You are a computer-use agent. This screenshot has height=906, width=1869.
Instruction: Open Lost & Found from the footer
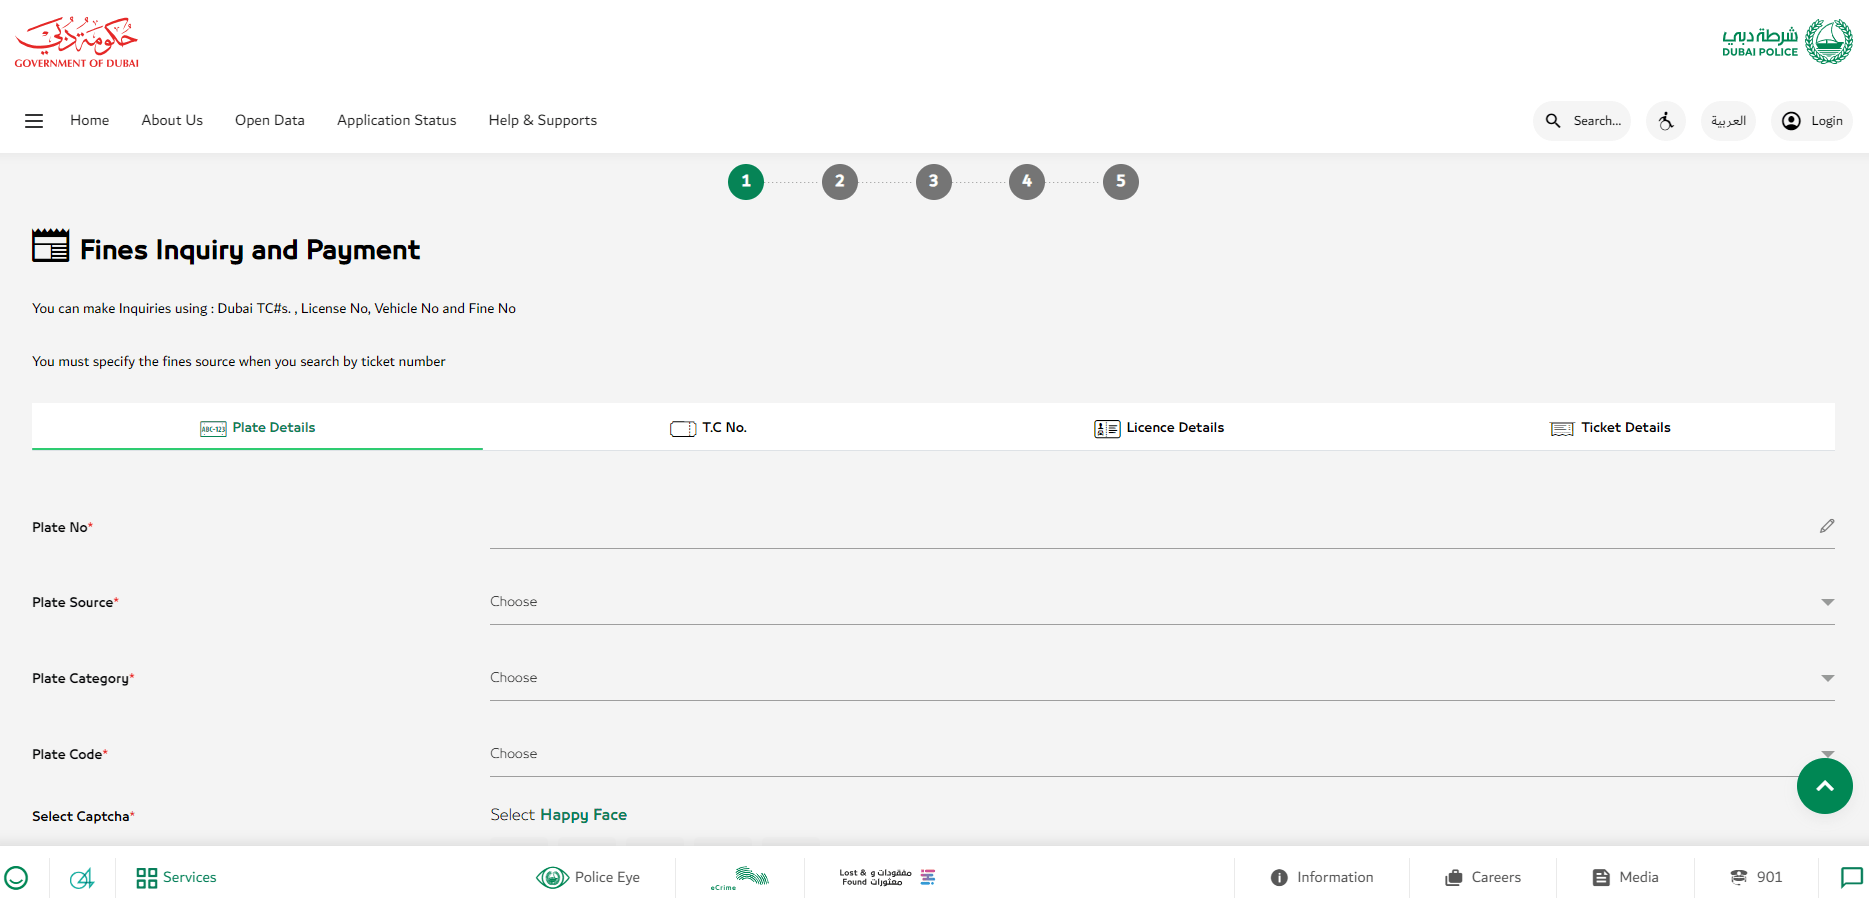coord(886,877)
